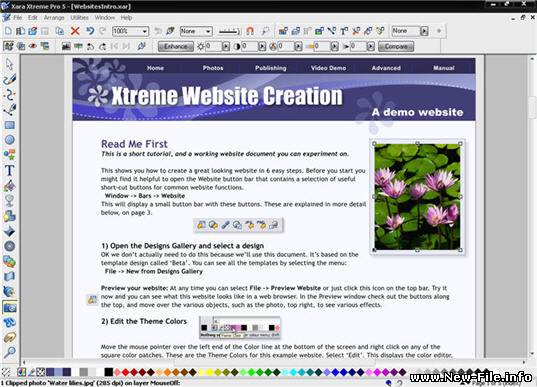The width and height of the screenshot is (537, 387).
Task: Click the Undo arrow icon
Action: [x=90, y=31]
